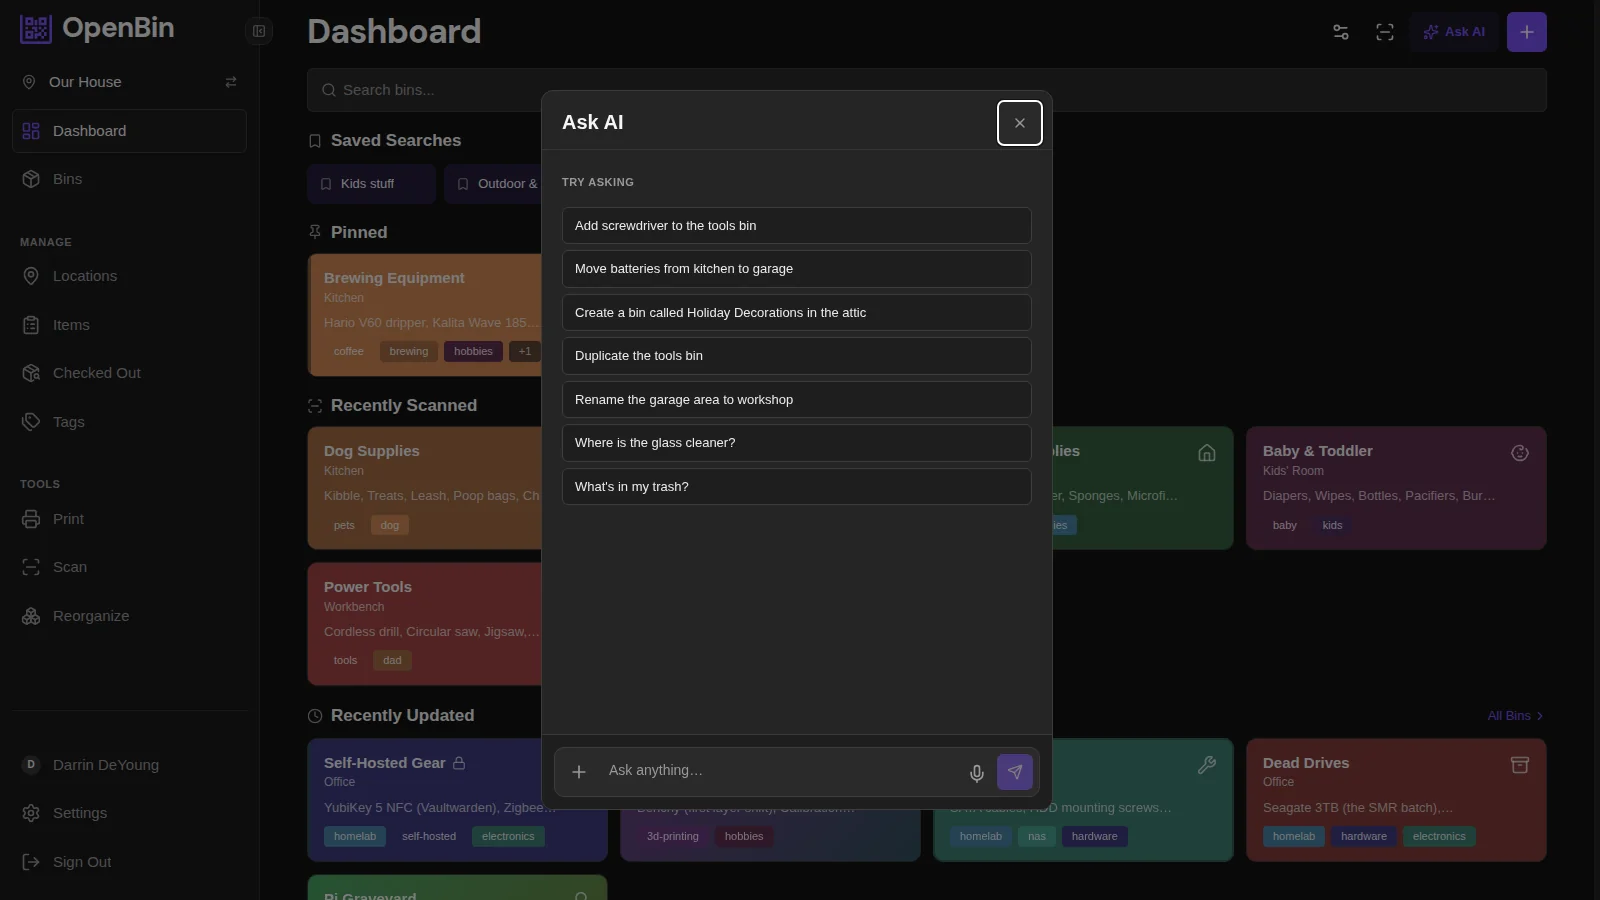Select the Scan tool in the sidebar
Image resolution: width=1600 pixels, height=900 pixels.
(x=69, y=566)
